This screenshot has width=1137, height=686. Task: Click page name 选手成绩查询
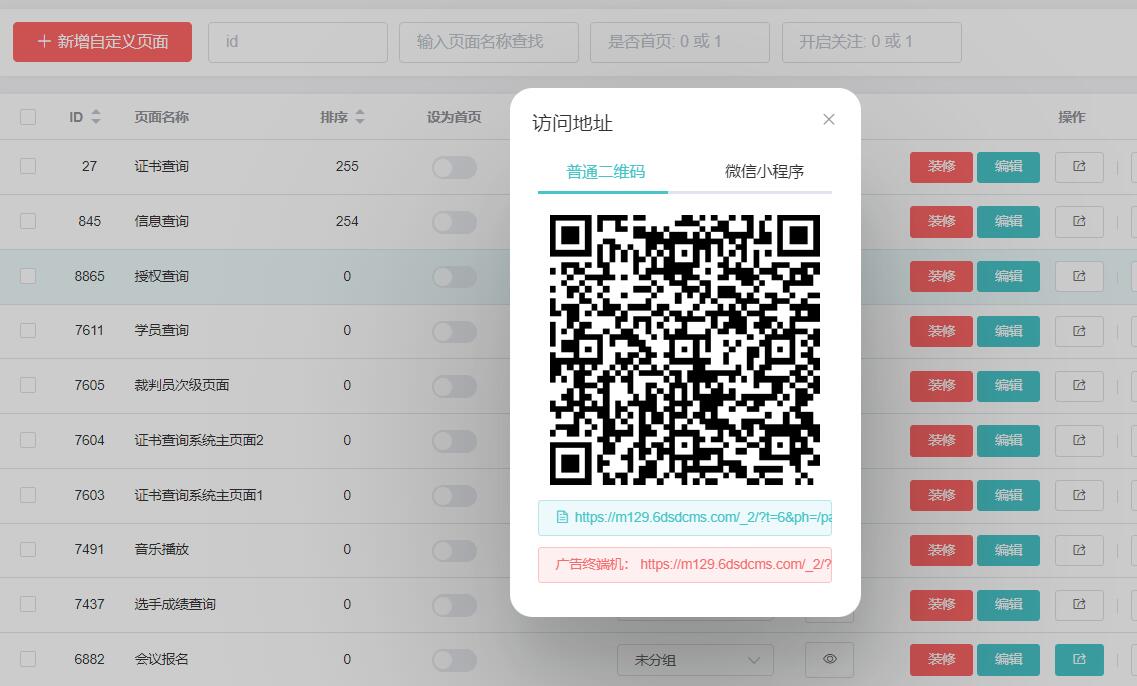pos(175,604)
